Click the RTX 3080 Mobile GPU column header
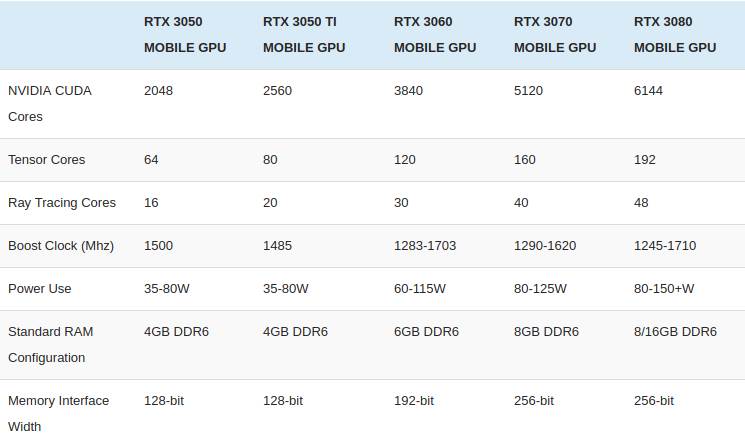 click(x=675, y=34)
